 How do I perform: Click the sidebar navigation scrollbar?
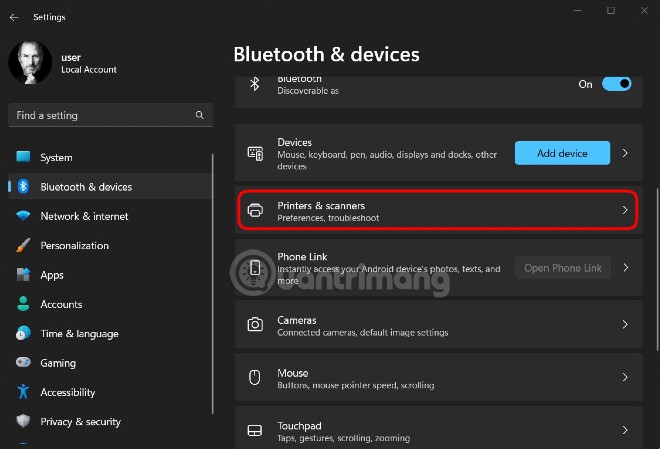(213, 284)
